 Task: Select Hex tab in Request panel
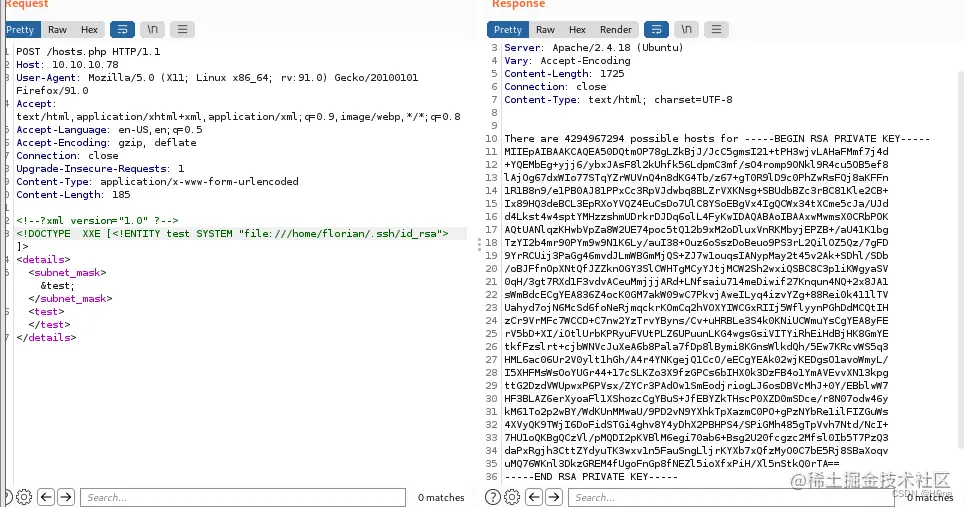89,30
